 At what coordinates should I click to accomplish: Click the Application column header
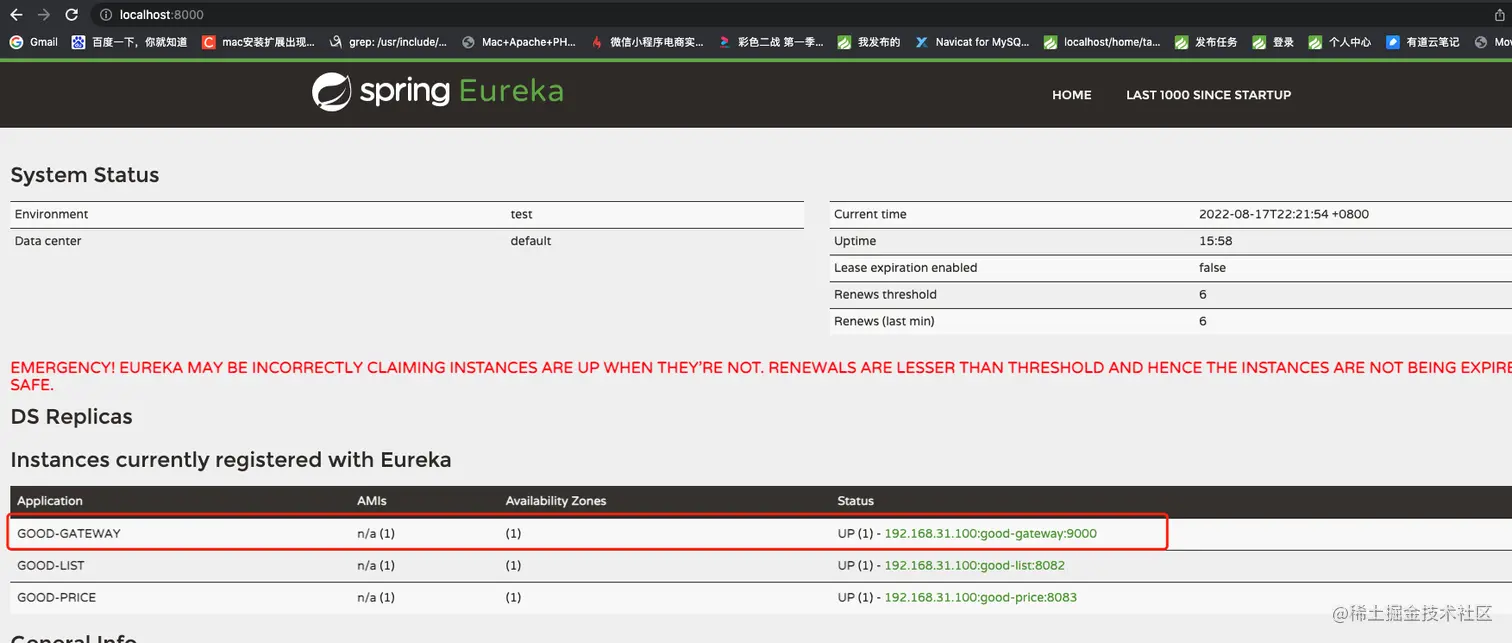50,501
